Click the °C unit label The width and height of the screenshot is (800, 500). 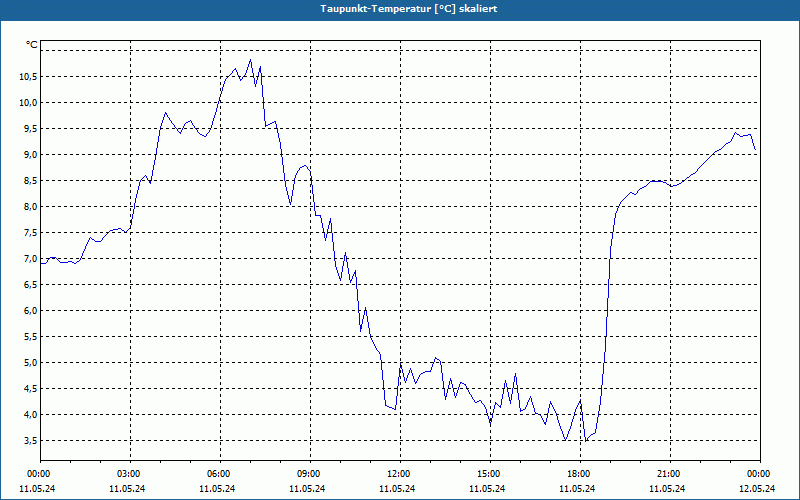pos(32,45)
